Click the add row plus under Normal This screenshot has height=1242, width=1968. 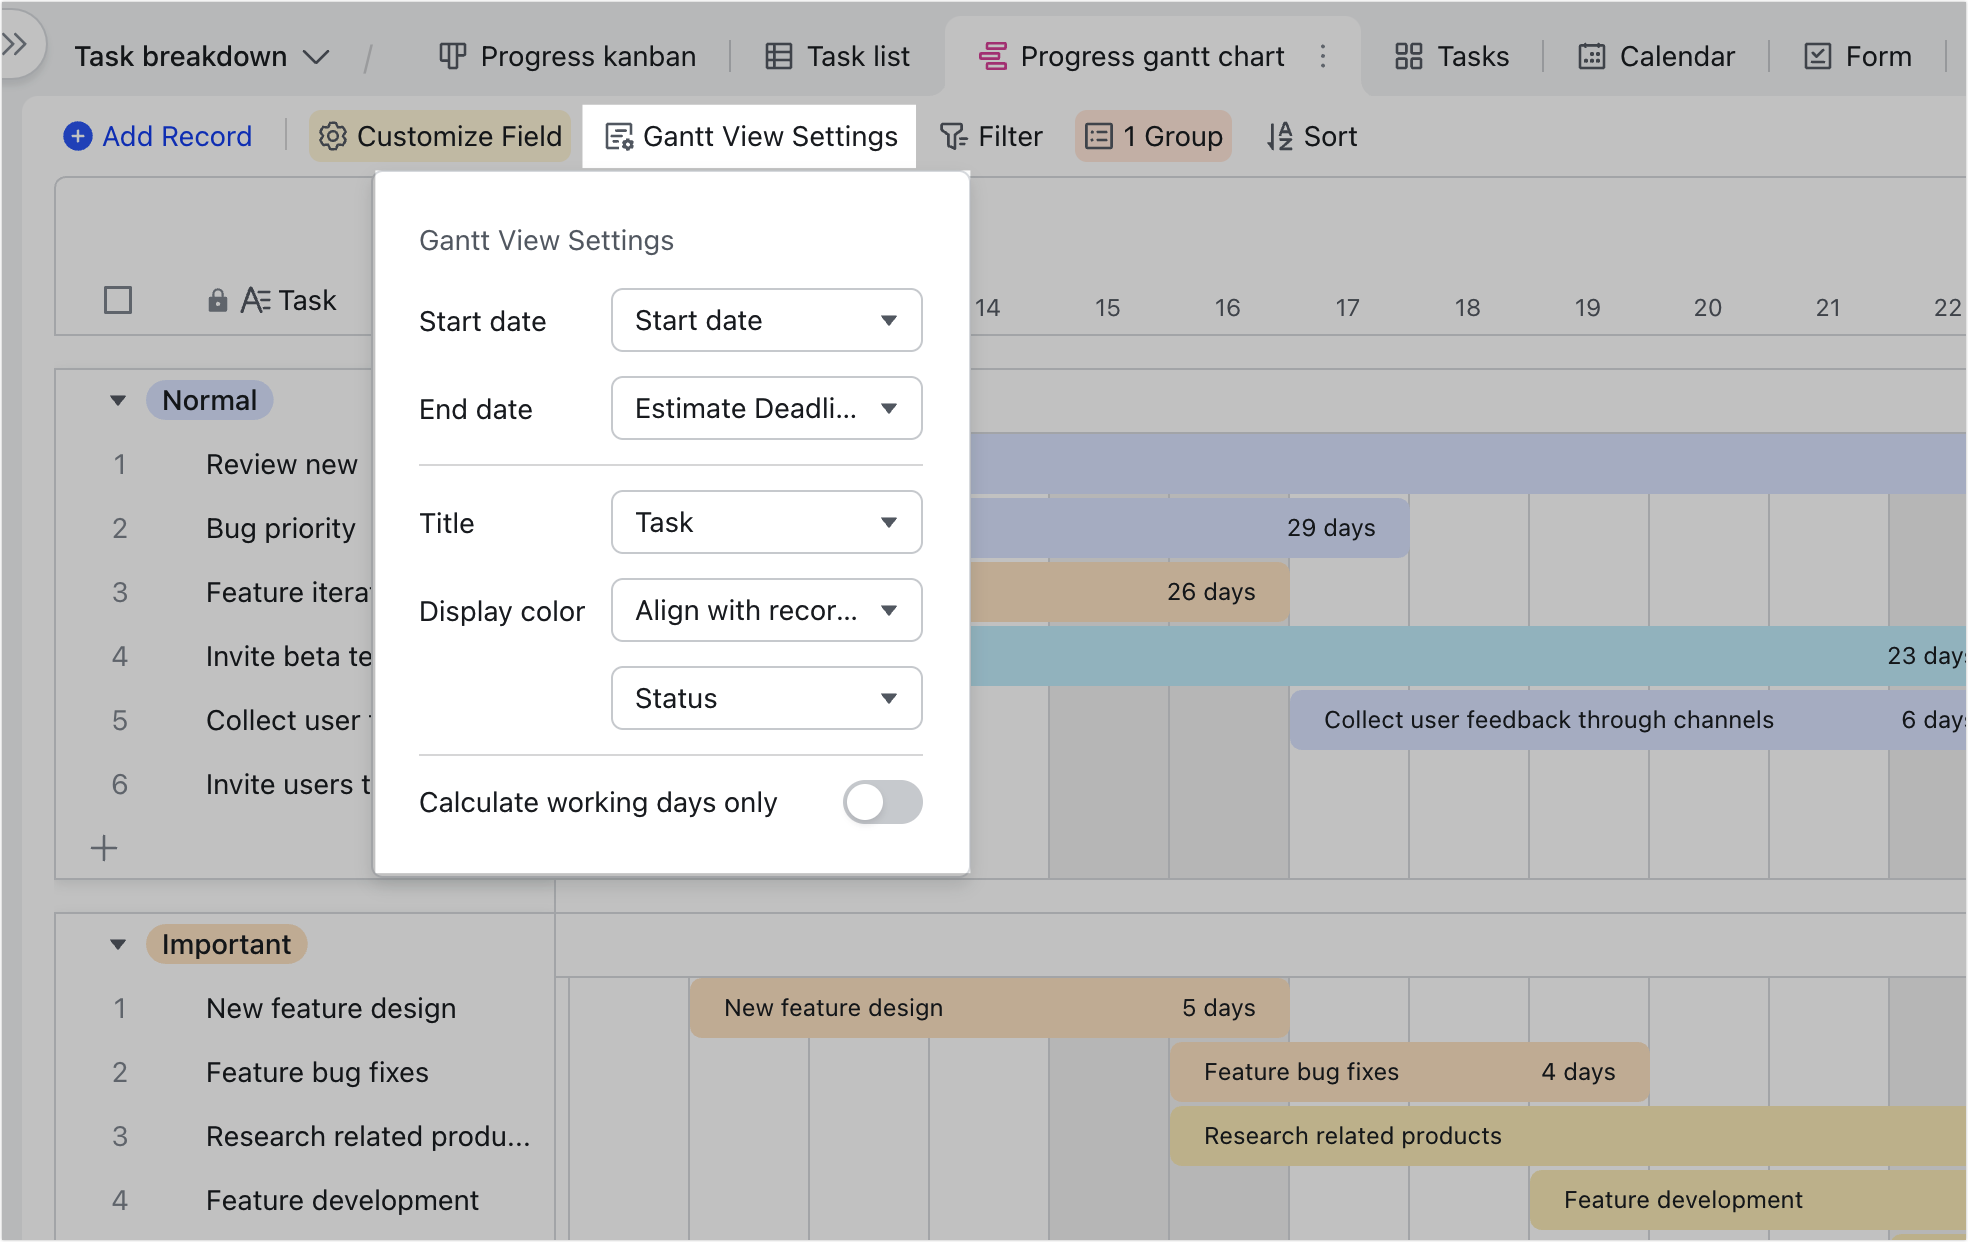tap(104, 848)
